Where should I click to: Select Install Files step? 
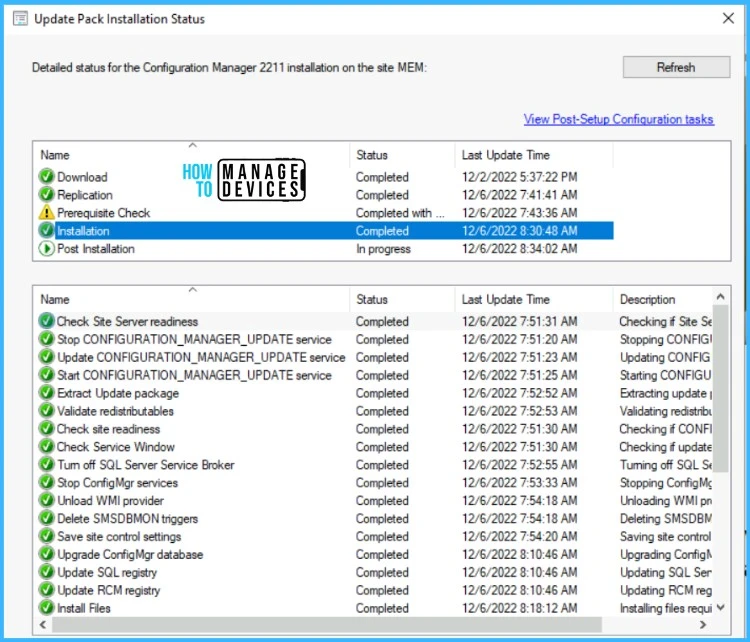pos(375,608)
